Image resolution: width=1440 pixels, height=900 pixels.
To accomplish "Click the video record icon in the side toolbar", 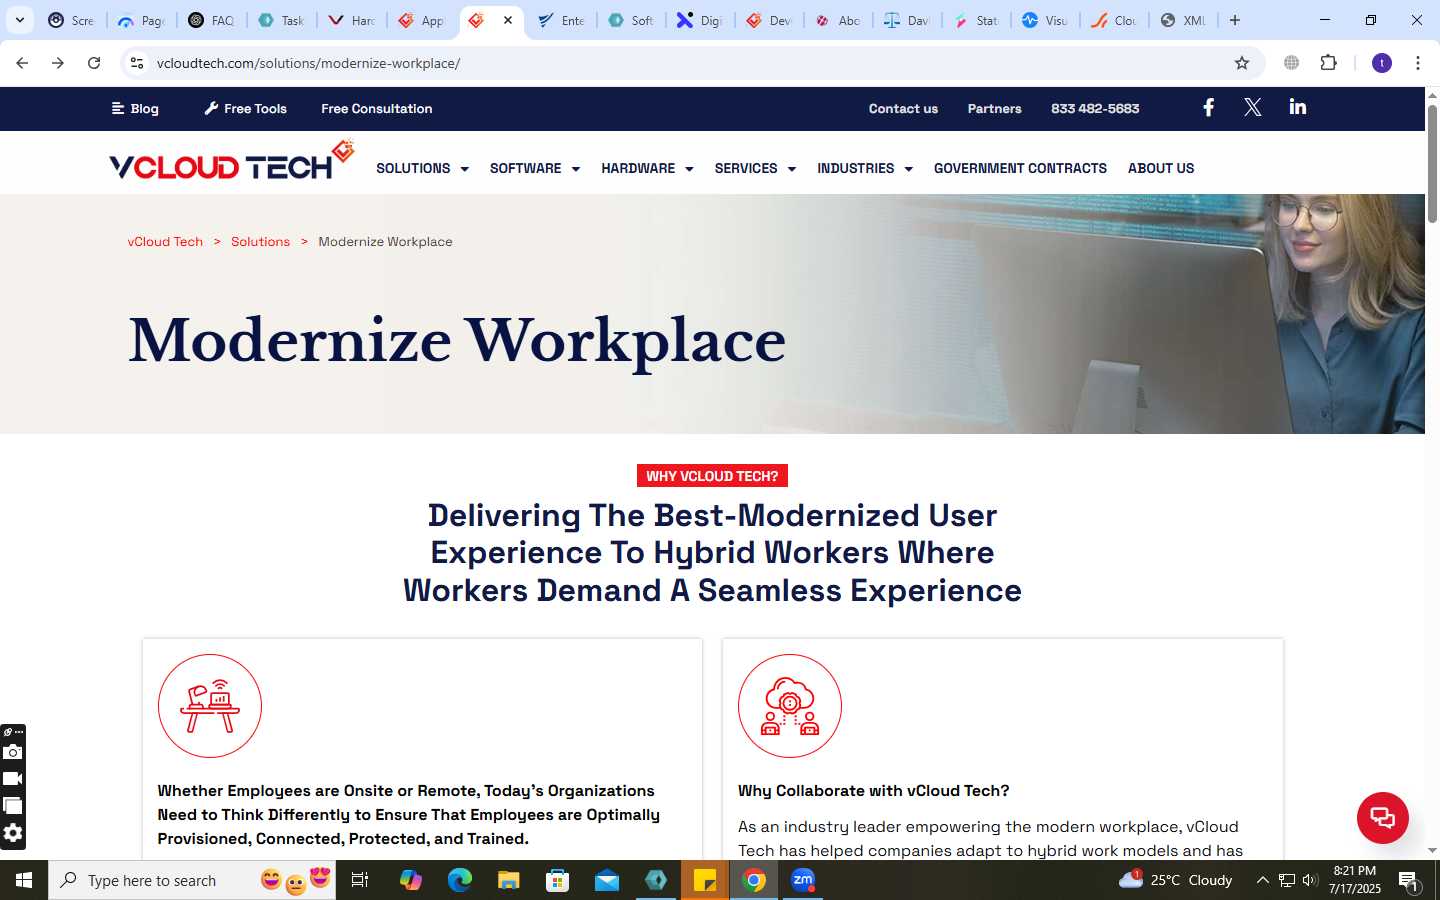I will (13, 779).
